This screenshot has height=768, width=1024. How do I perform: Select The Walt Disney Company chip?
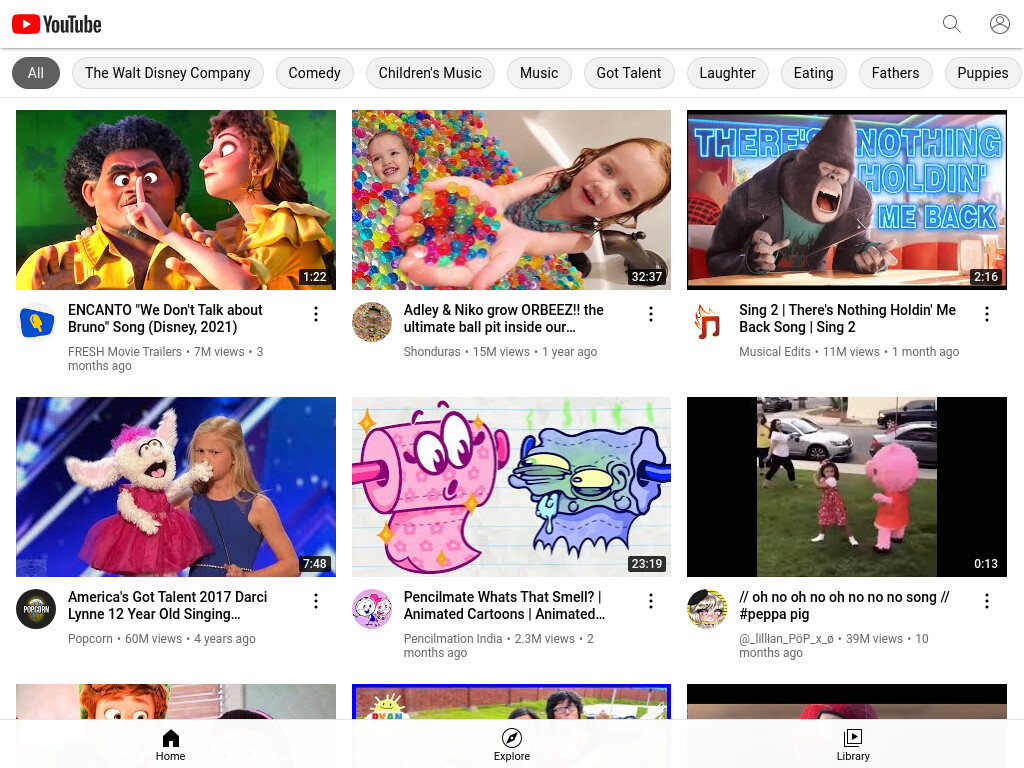coord(168,73)
